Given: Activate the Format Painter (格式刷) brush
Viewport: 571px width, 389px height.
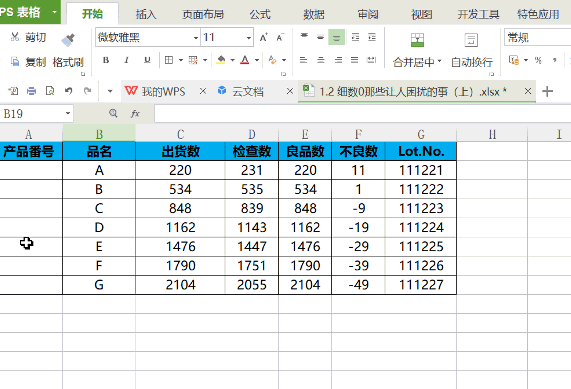Looking at the screenshot, I should click(x=68, y=40).
